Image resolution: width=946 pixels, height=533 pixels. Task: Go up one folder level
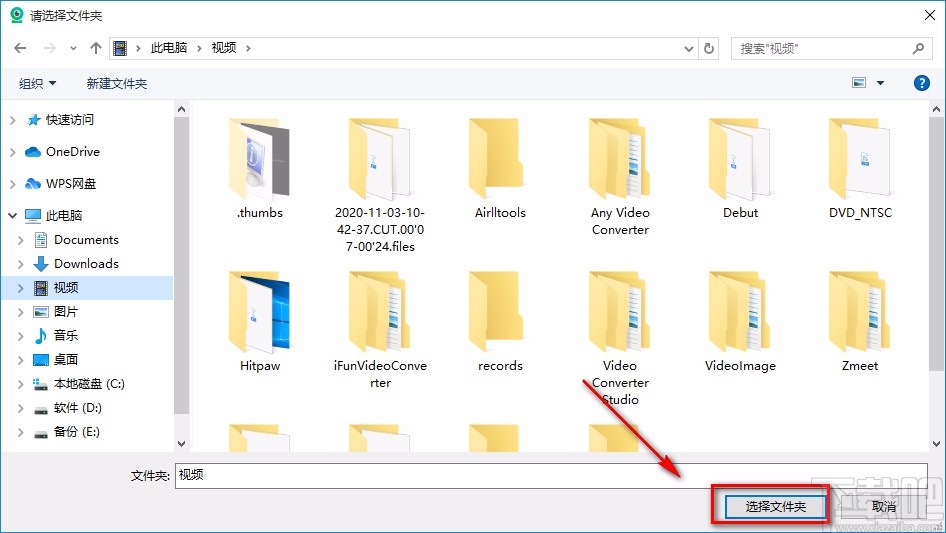click(95, 48)
